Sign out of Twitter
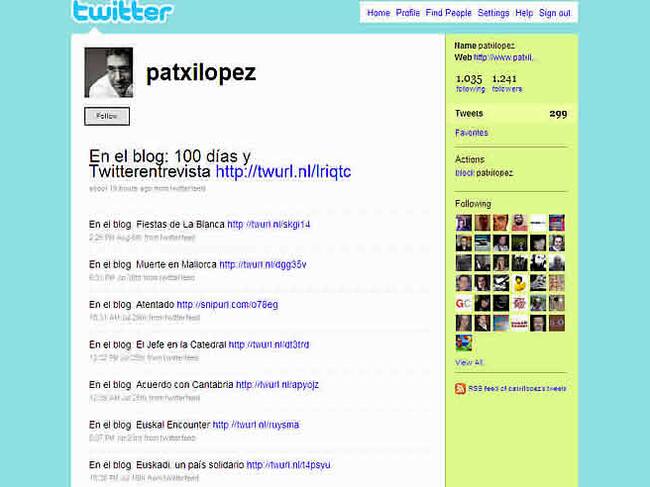 pos(555,13)
